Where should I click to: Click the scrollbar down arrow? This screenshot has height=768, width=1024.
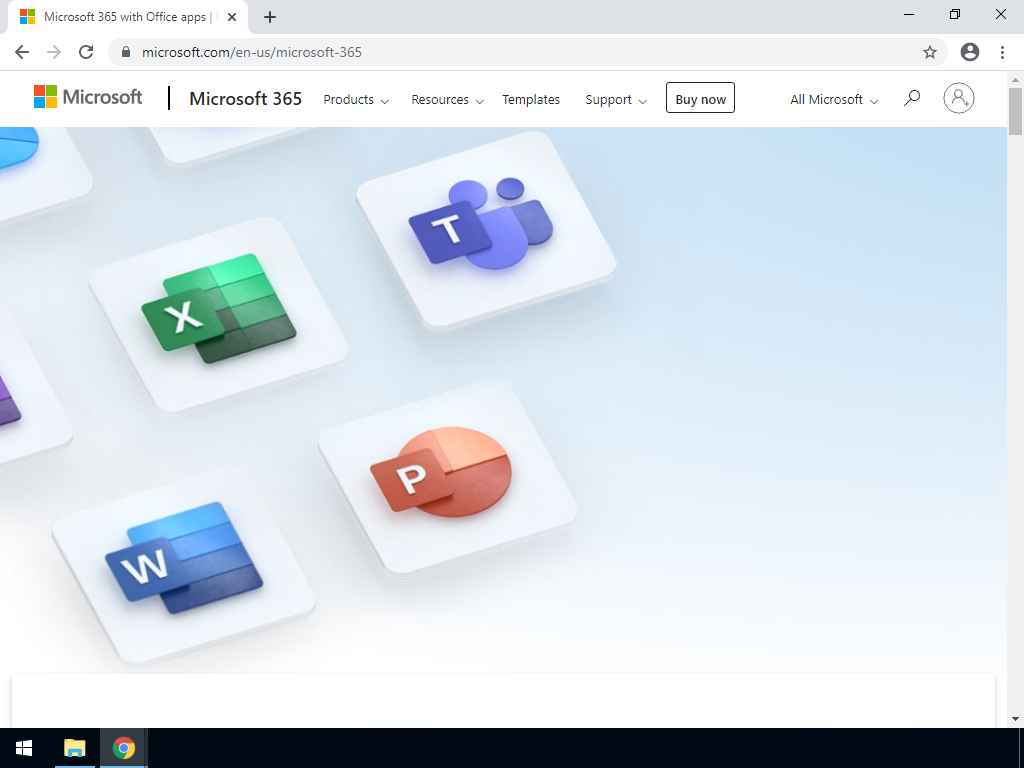tap(1015, 719)
